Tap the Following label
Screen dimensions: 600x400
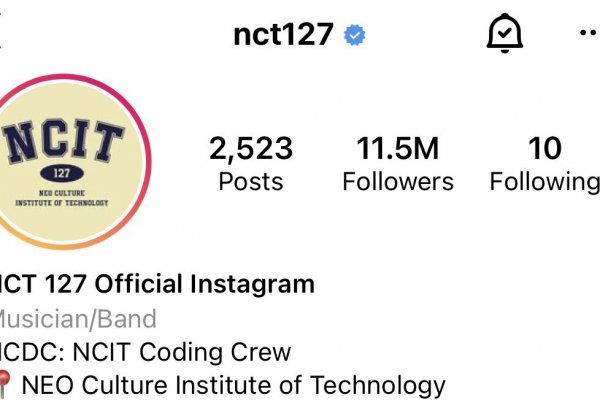[x=545, y=182]
